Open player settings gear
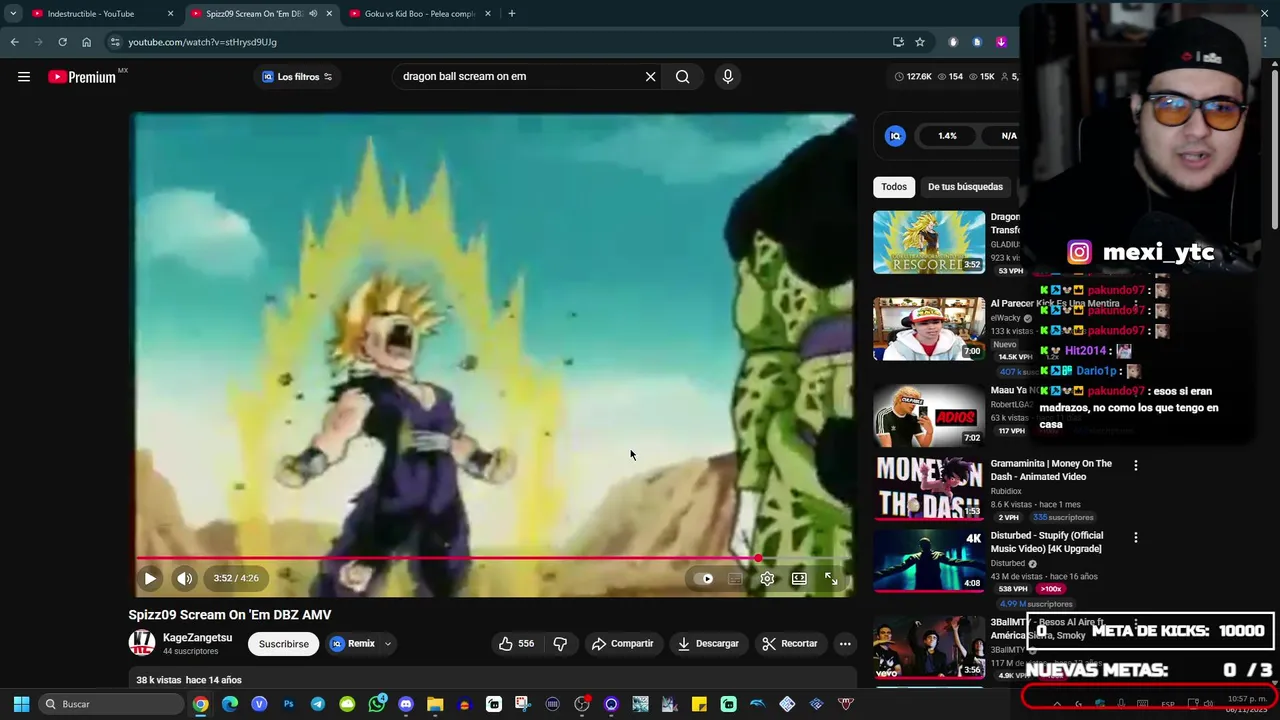This screenshot has height=720, width=1280. [767, 578]
